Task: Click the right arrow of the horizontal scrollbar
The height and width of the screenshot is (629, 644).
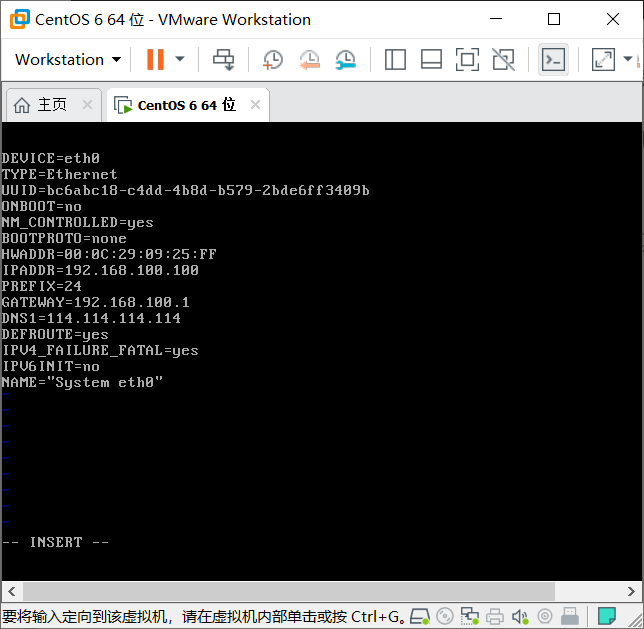Action: click(x=631, y=592)
